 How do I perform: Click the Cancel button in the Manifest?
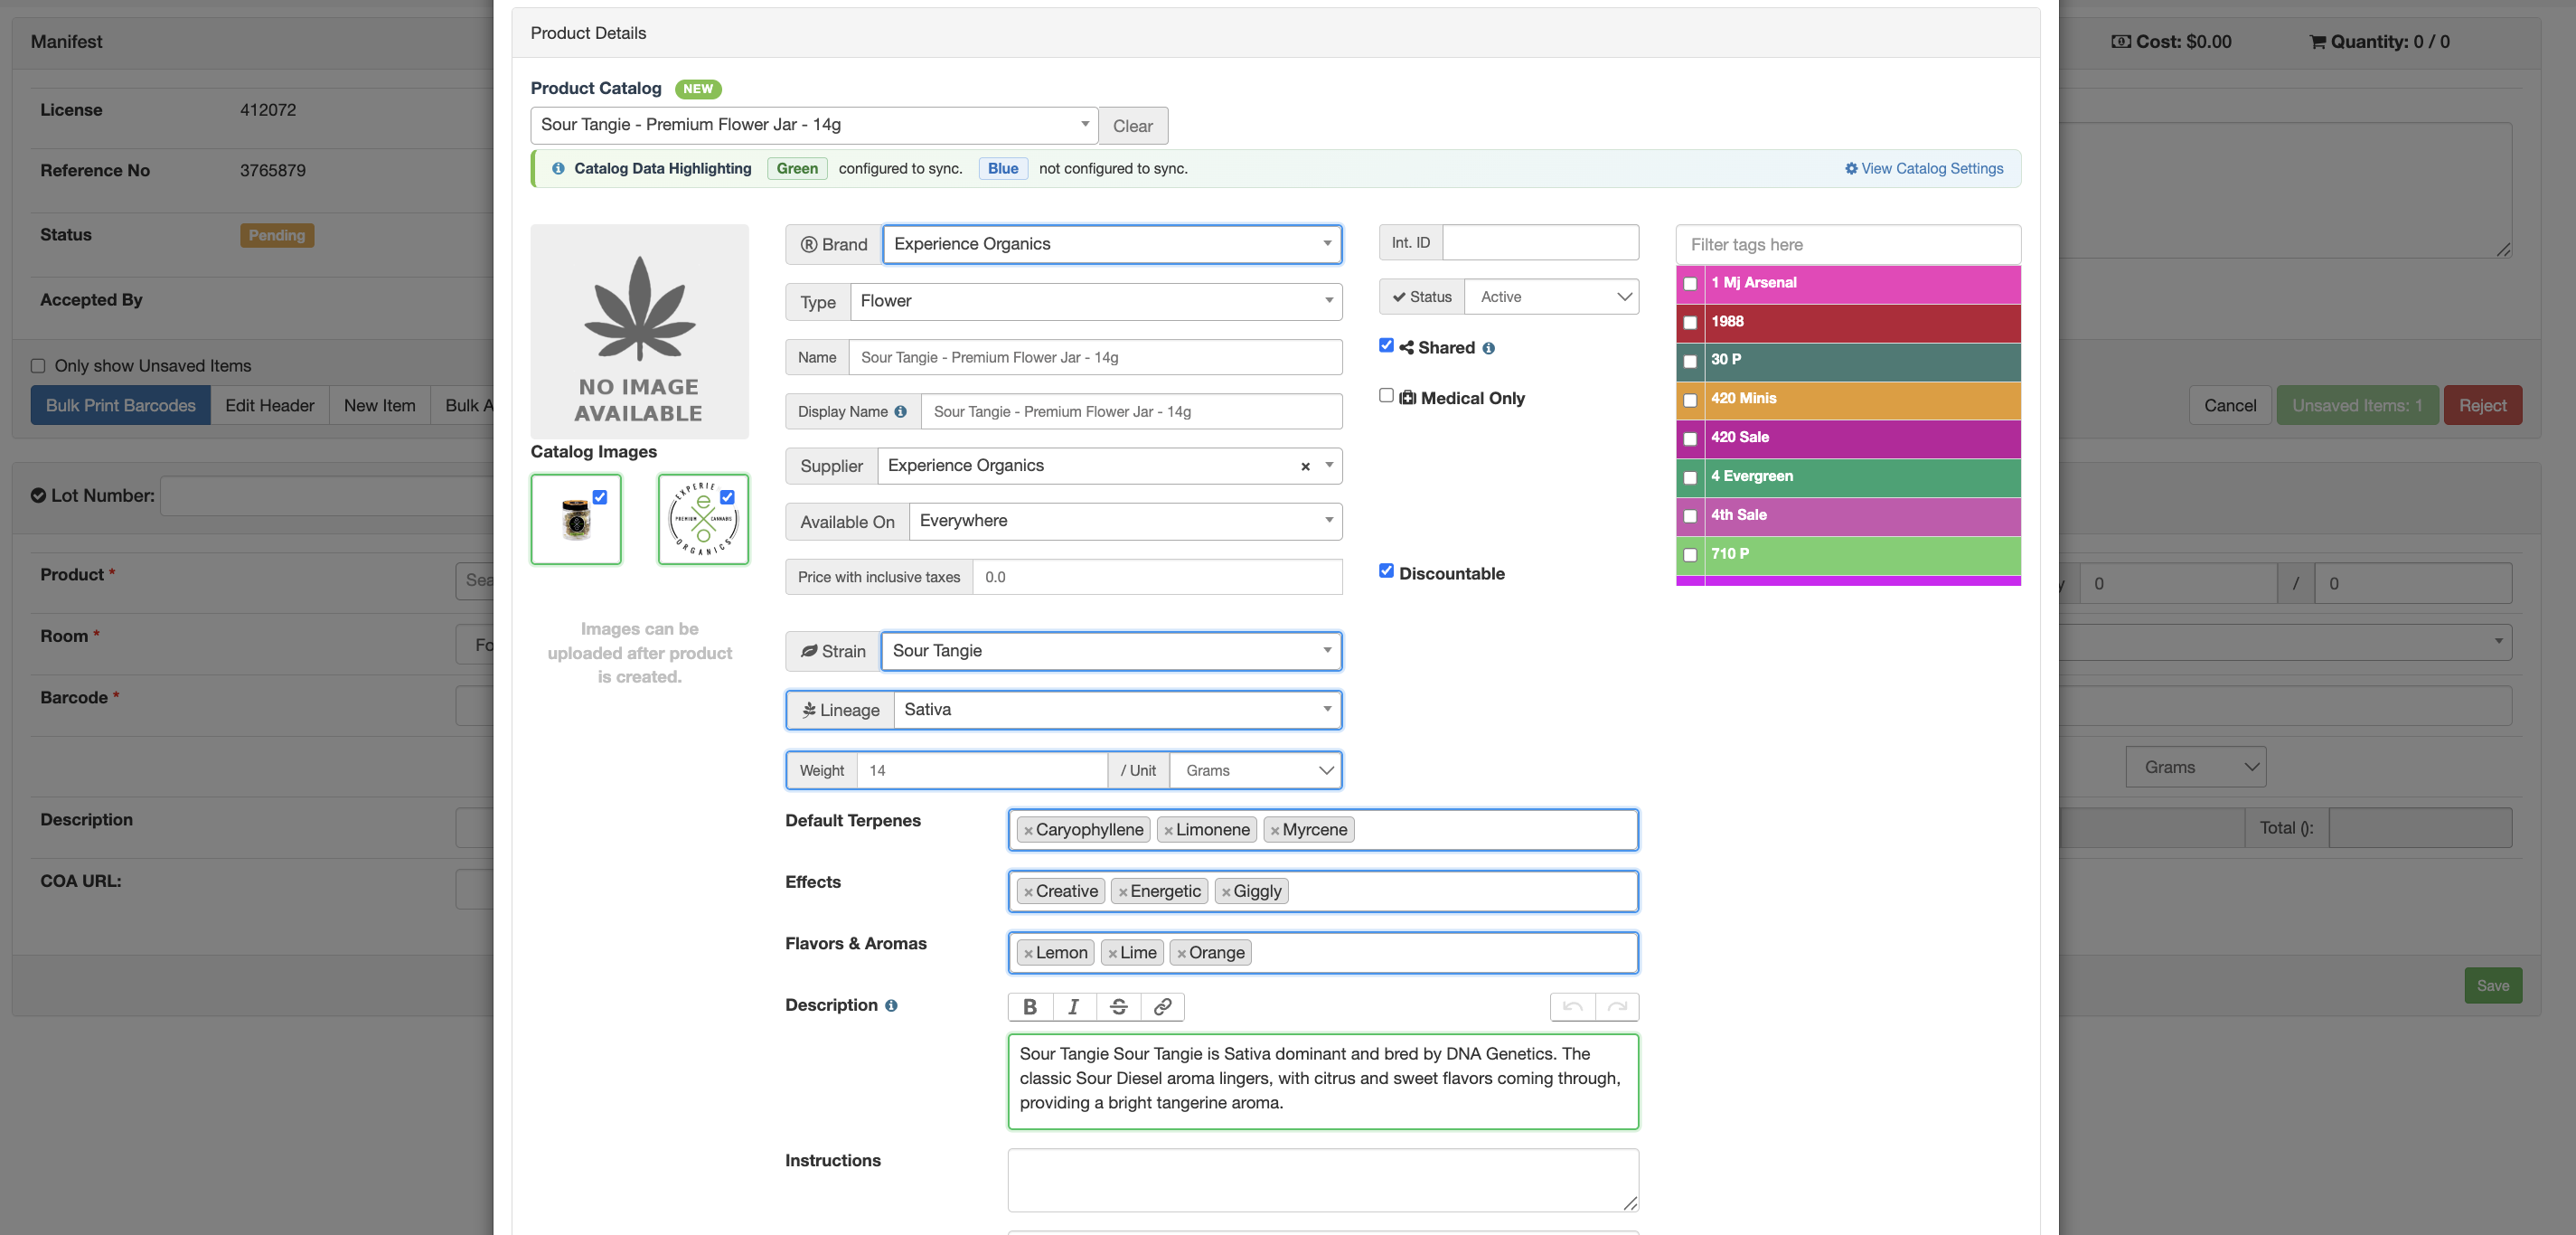[2230, 405]
